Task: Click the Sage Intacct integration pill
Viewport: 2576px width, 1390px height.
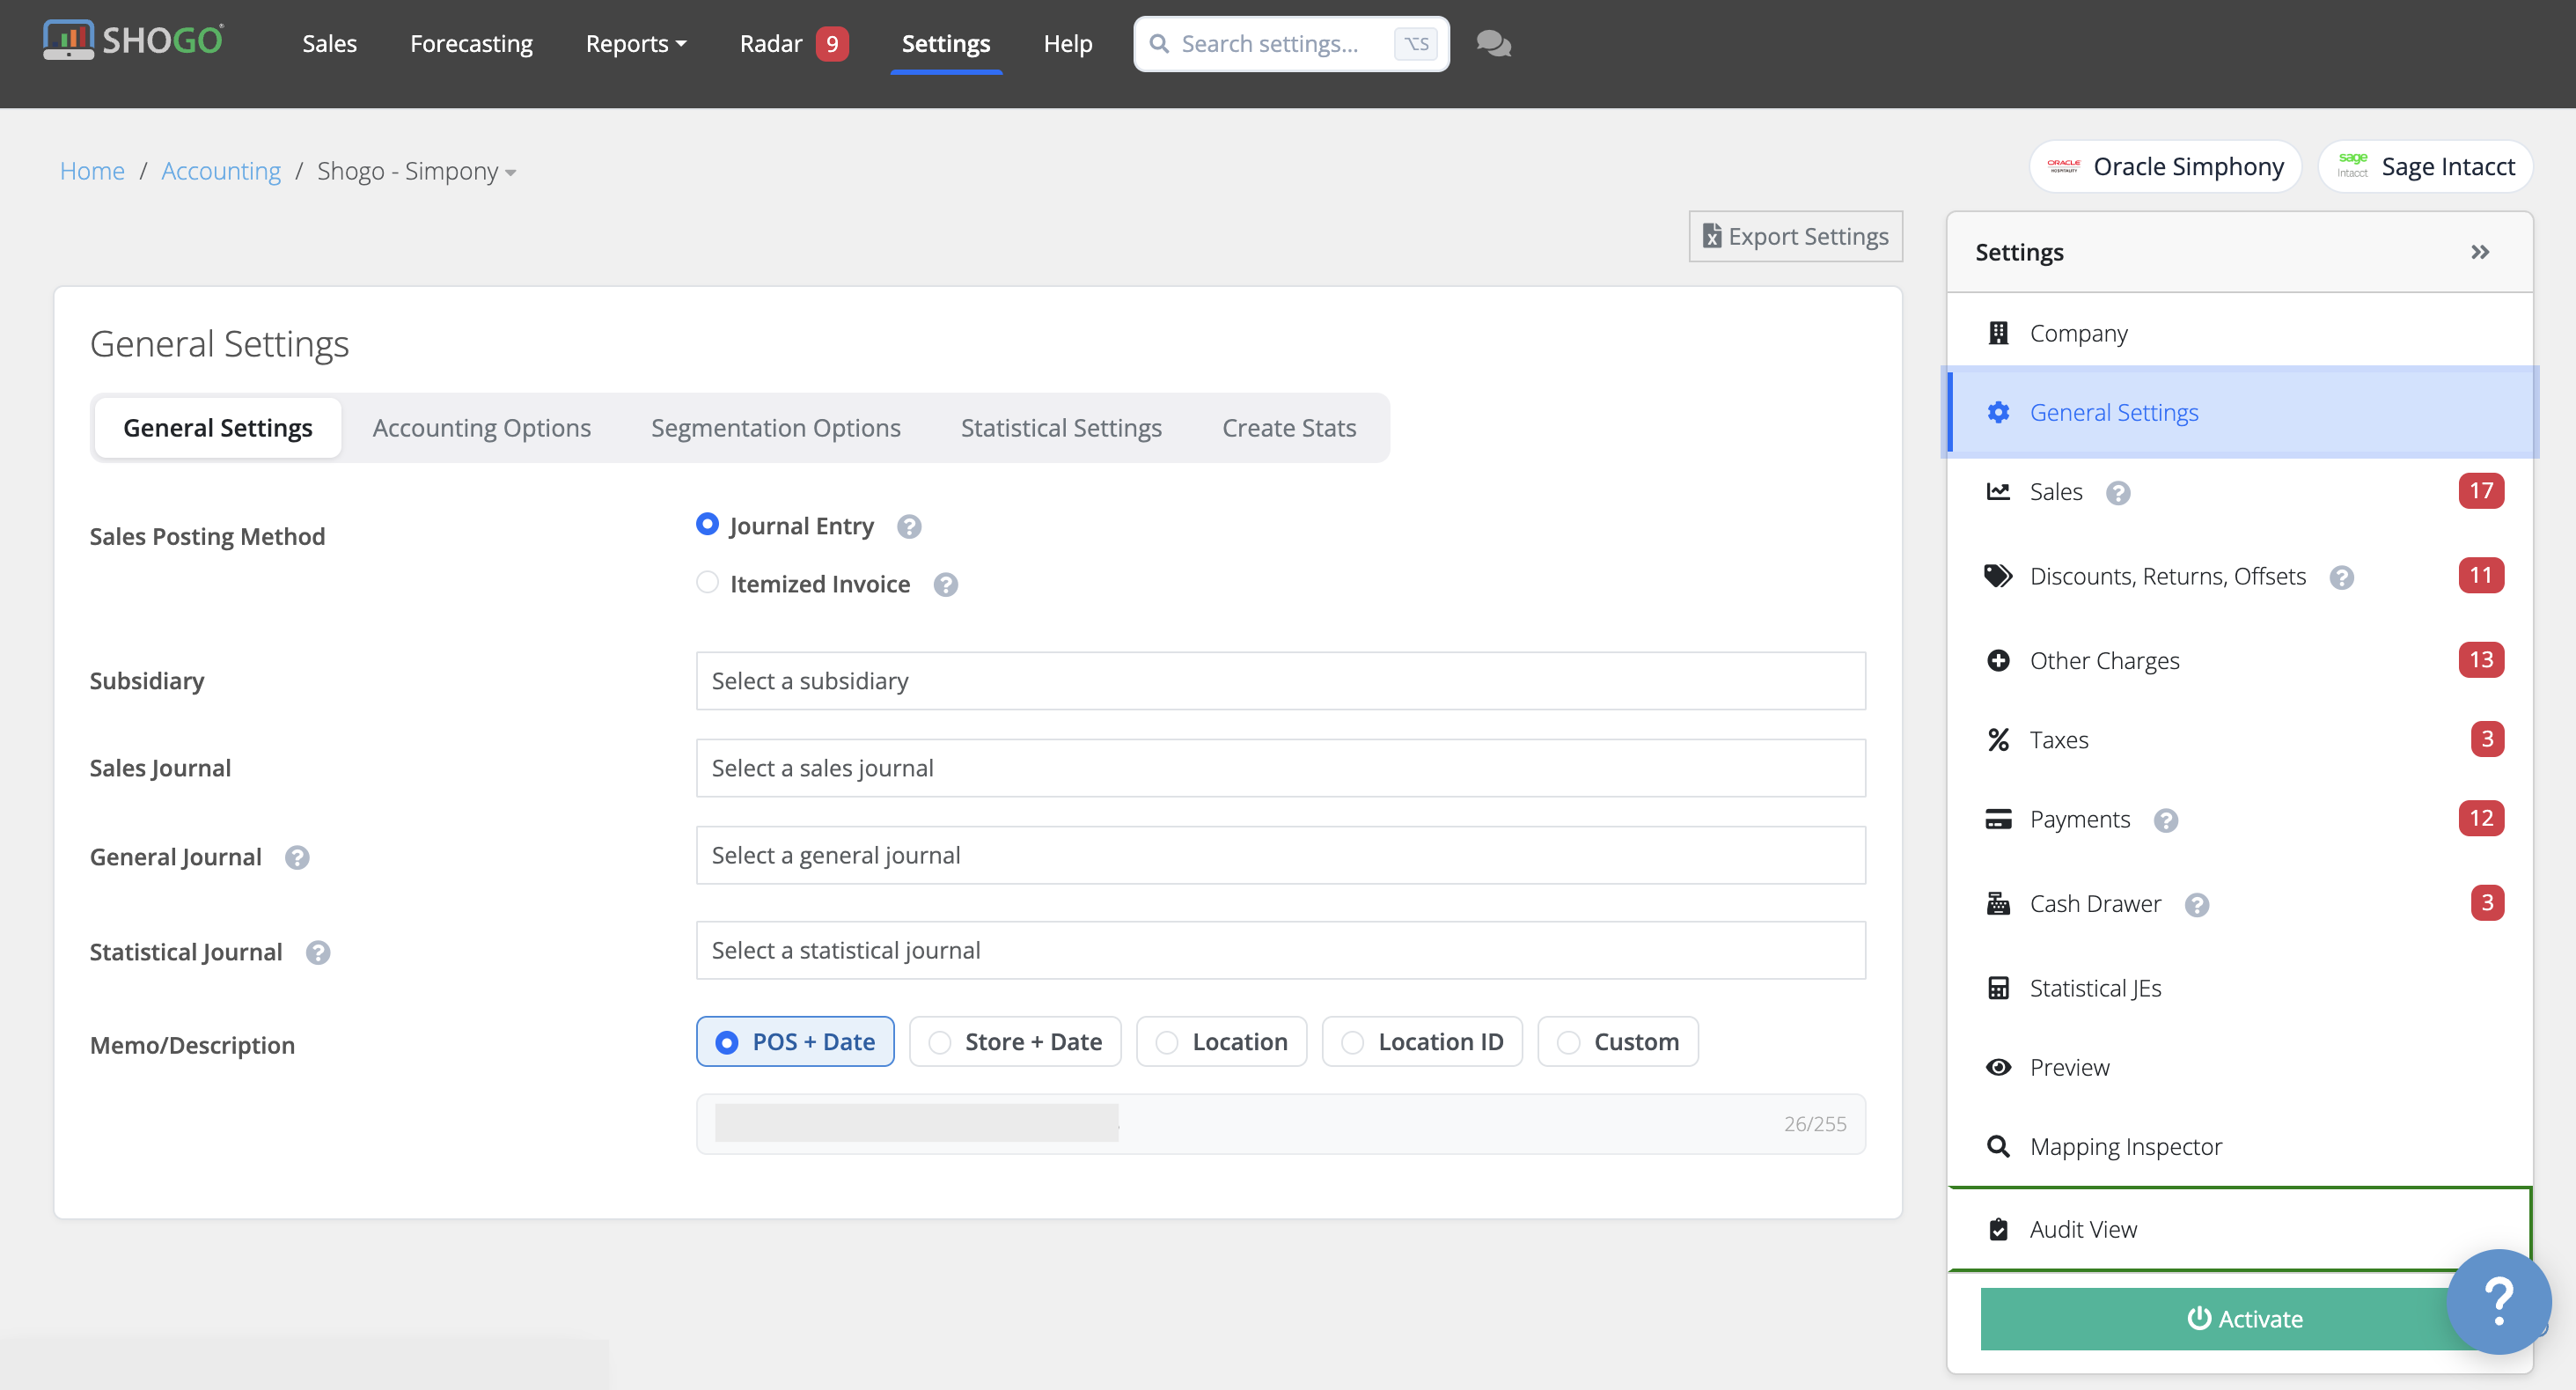Action: 2425,166
